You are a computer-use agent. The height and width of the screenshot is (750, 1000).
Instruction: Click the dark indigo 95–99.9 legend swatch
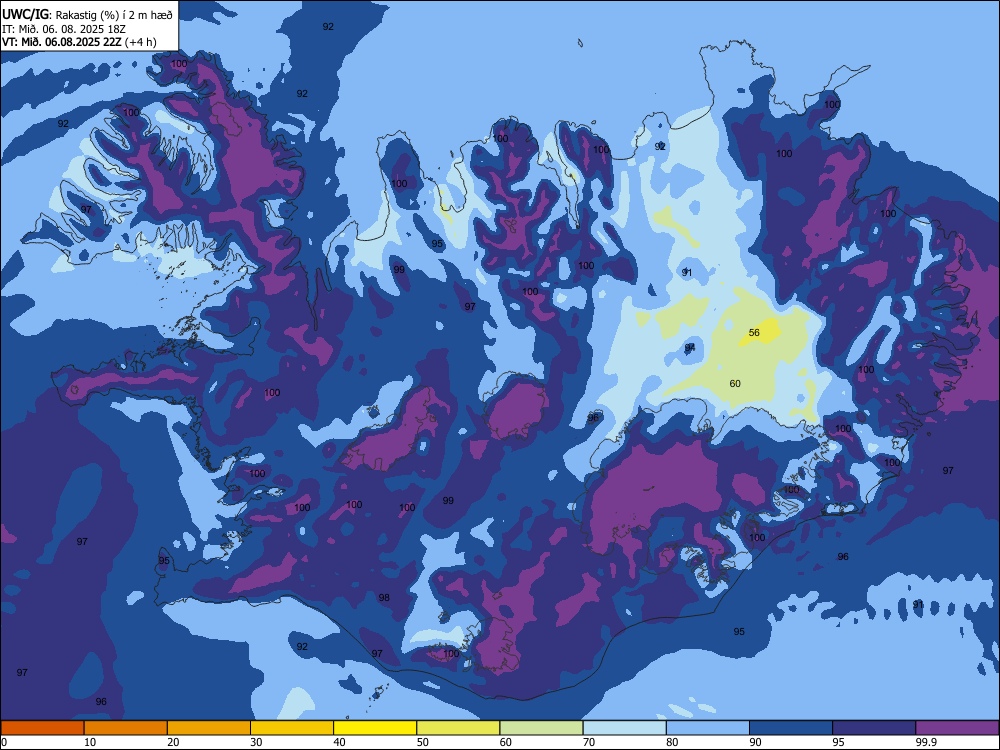click(x=874, y=728)
